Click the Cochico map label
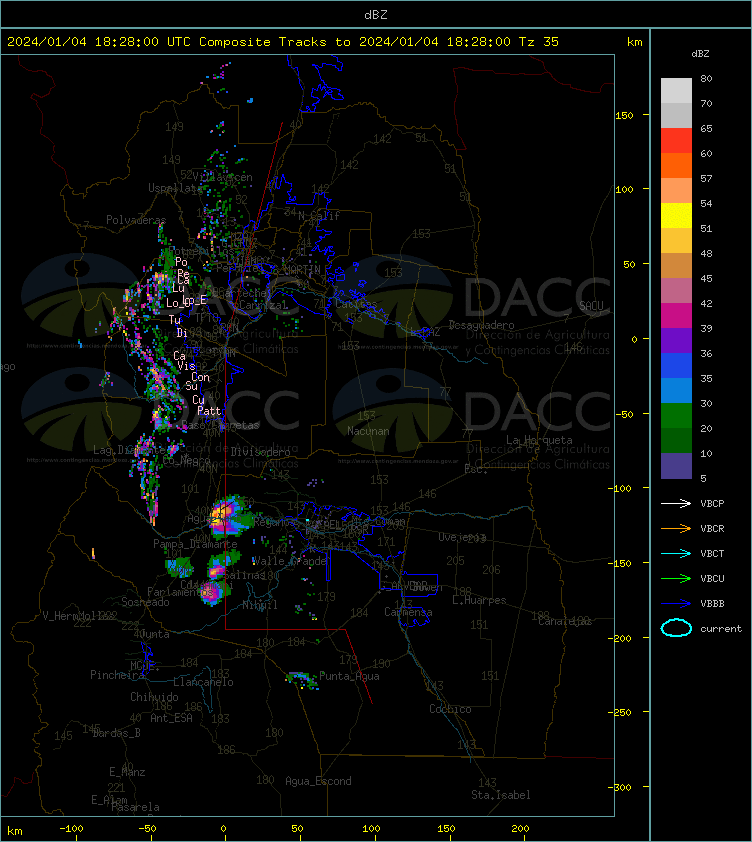This screenshot has width=752, height=842. point(450,709)
